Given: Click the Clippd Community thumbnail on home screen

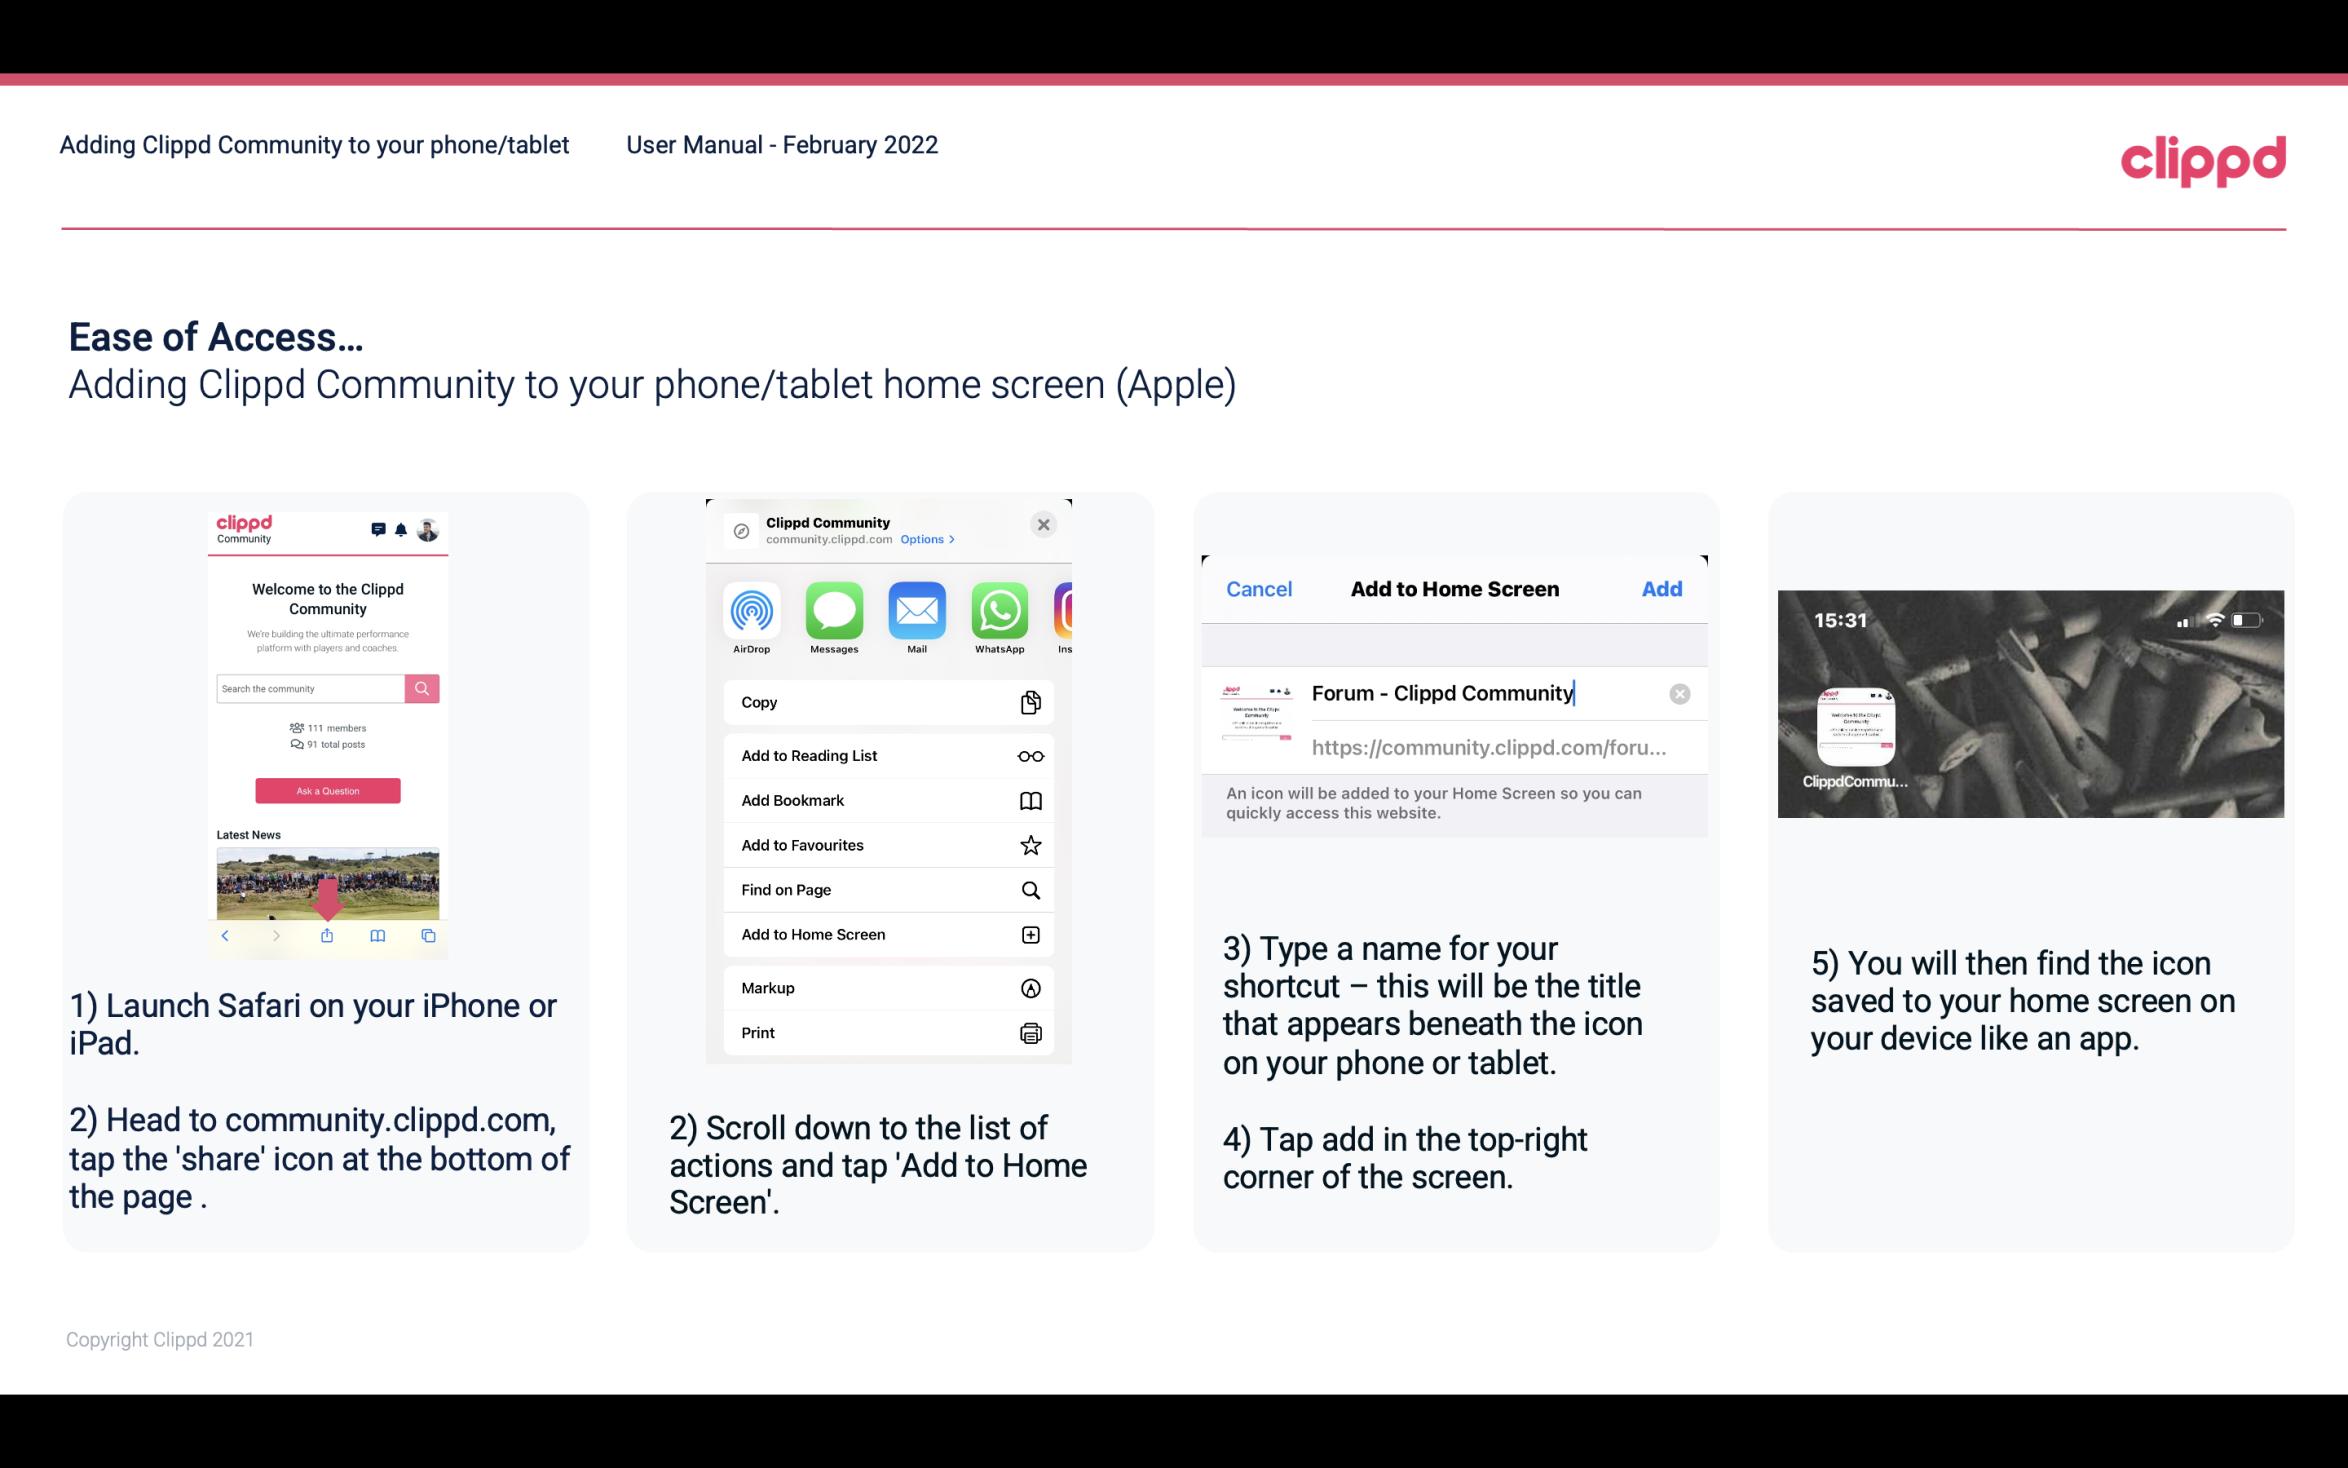Looking at the screenshot, I should click(1854, 727).
